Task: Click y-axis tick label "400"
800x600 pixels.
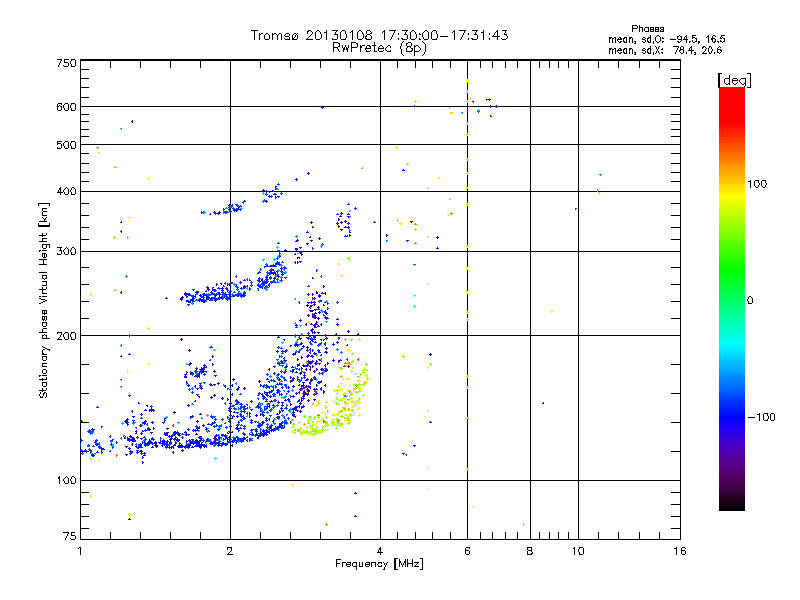Action: [66, 192]
